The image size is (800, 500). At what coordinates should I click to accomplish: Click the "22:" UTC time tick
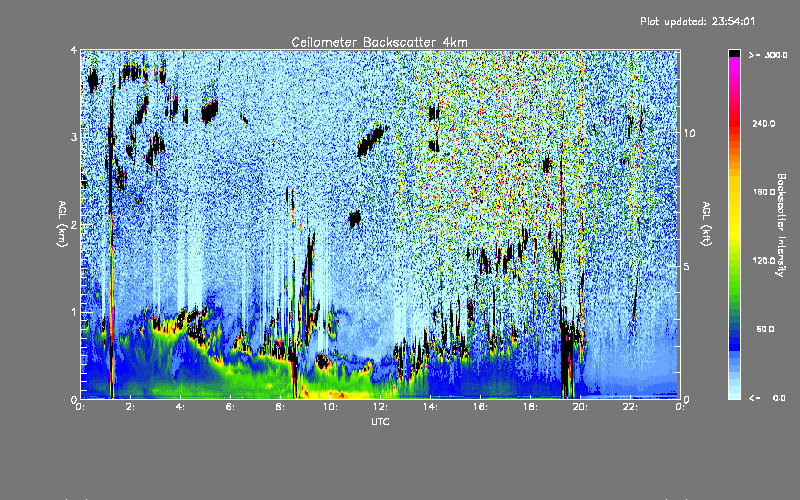click(x=630, y=407)
